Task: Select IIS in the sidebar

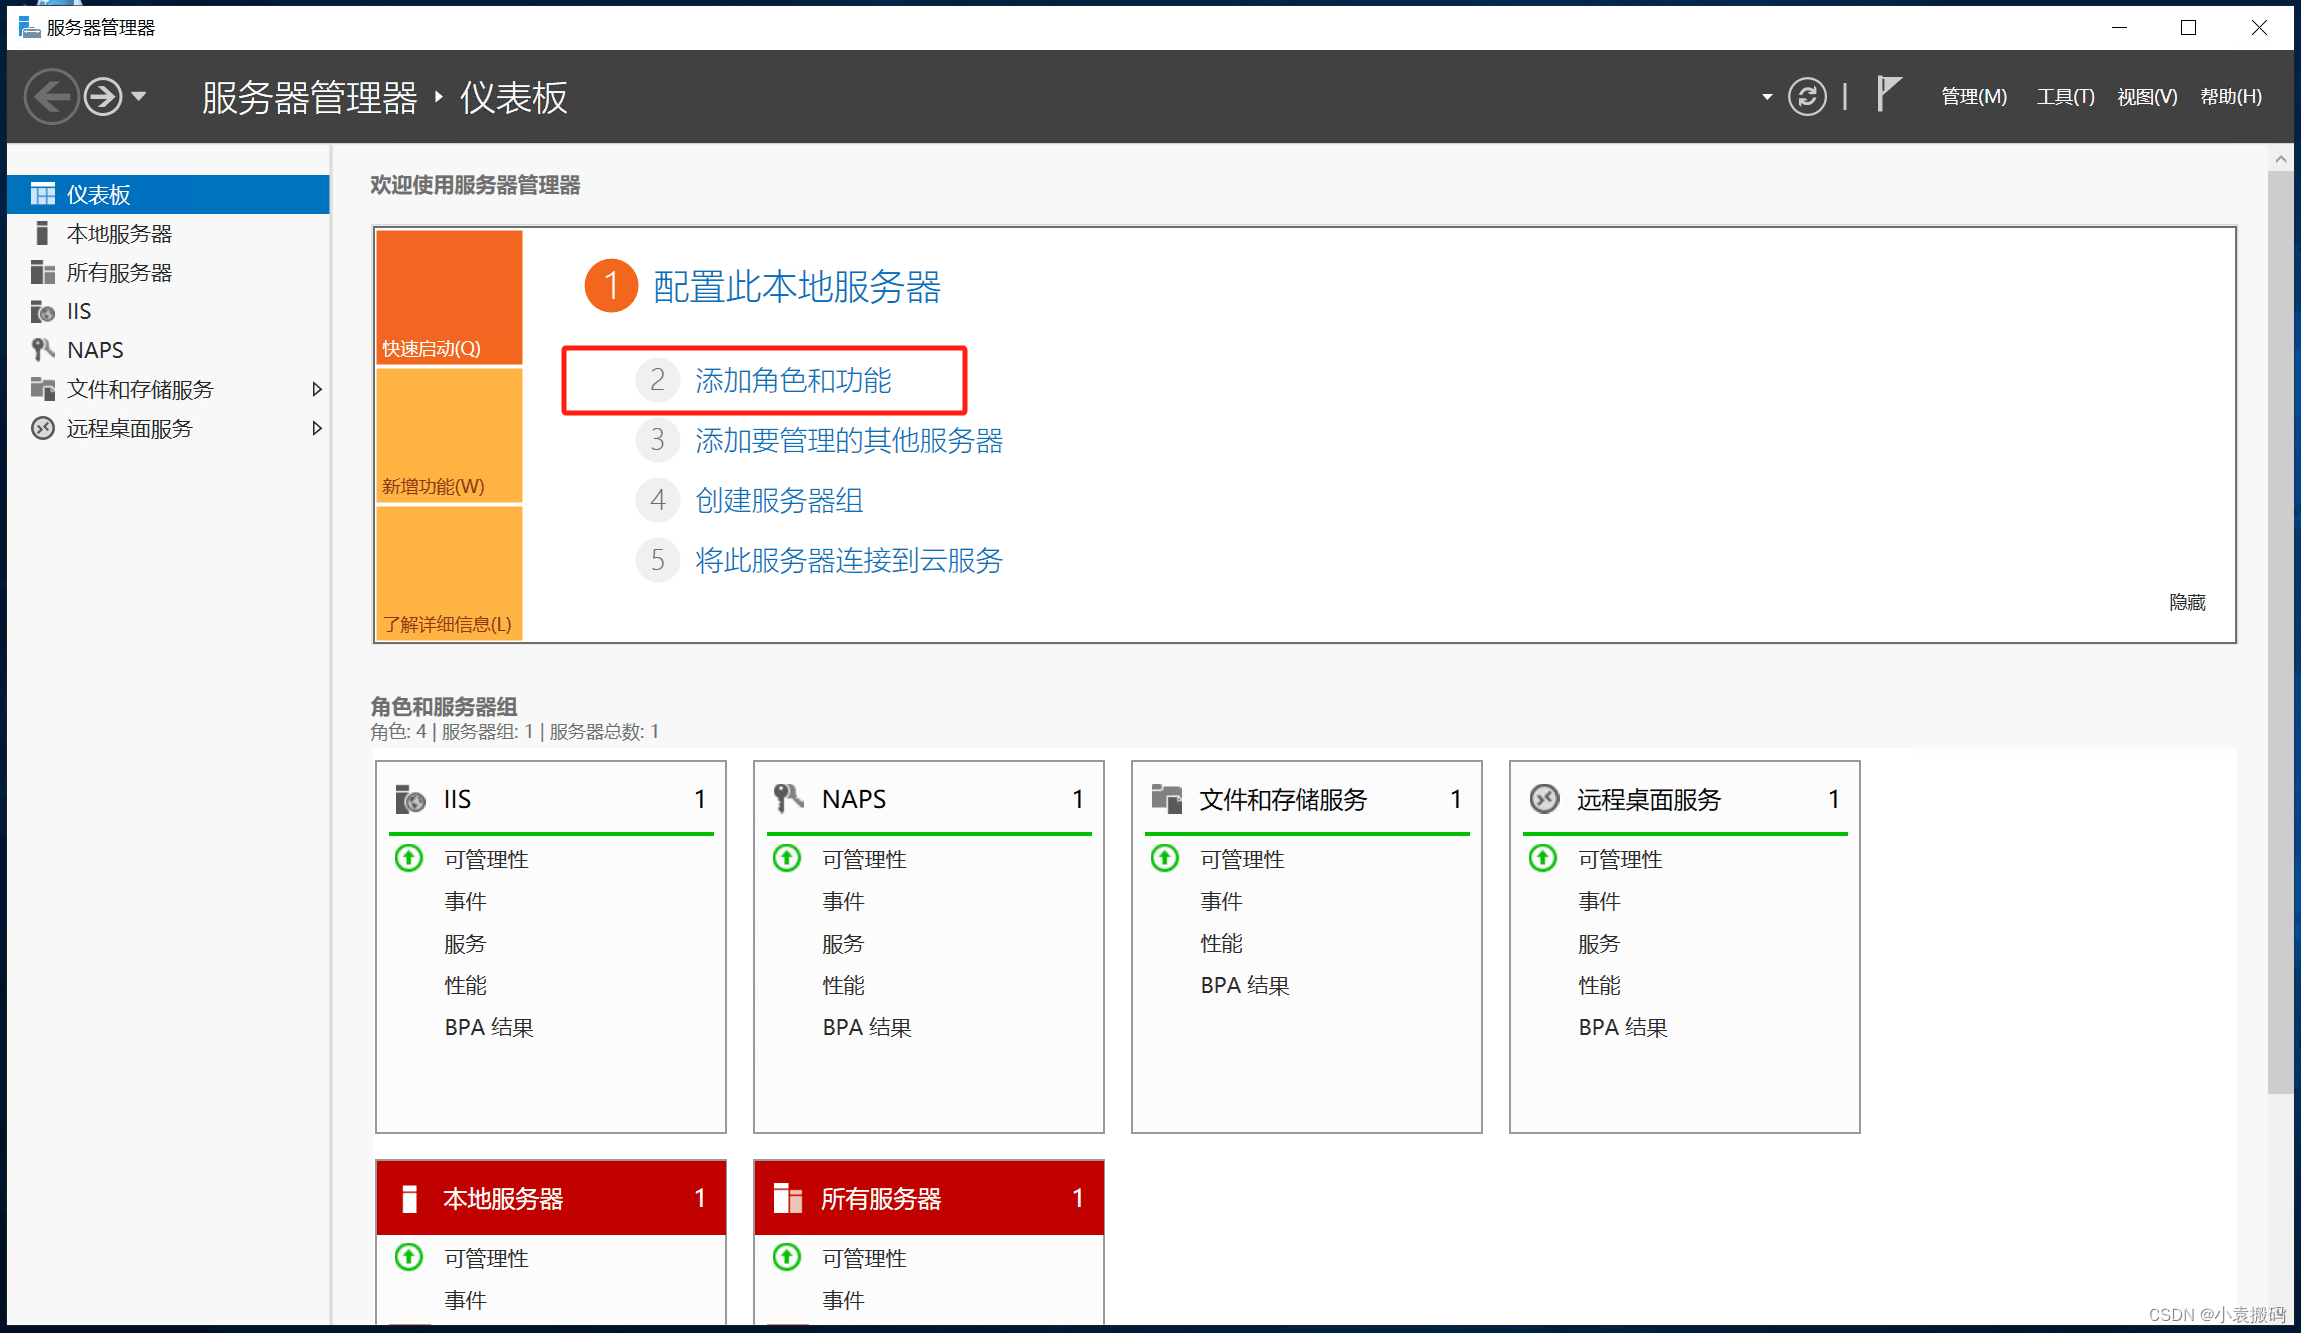Action: pyautogui.click(x=168, y=311)
